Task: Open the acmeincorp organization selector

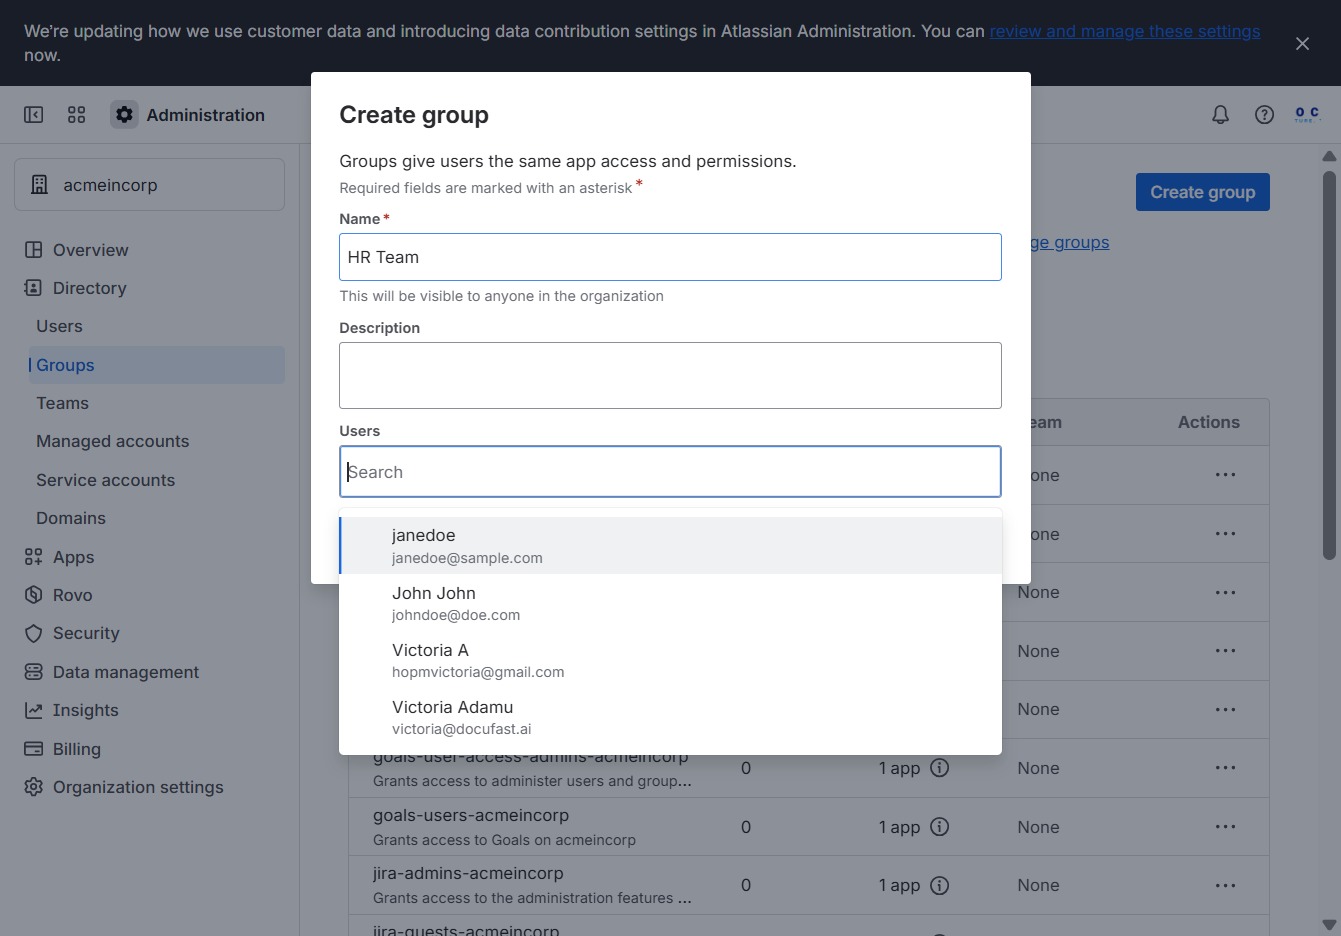Action: click(149, 185)
